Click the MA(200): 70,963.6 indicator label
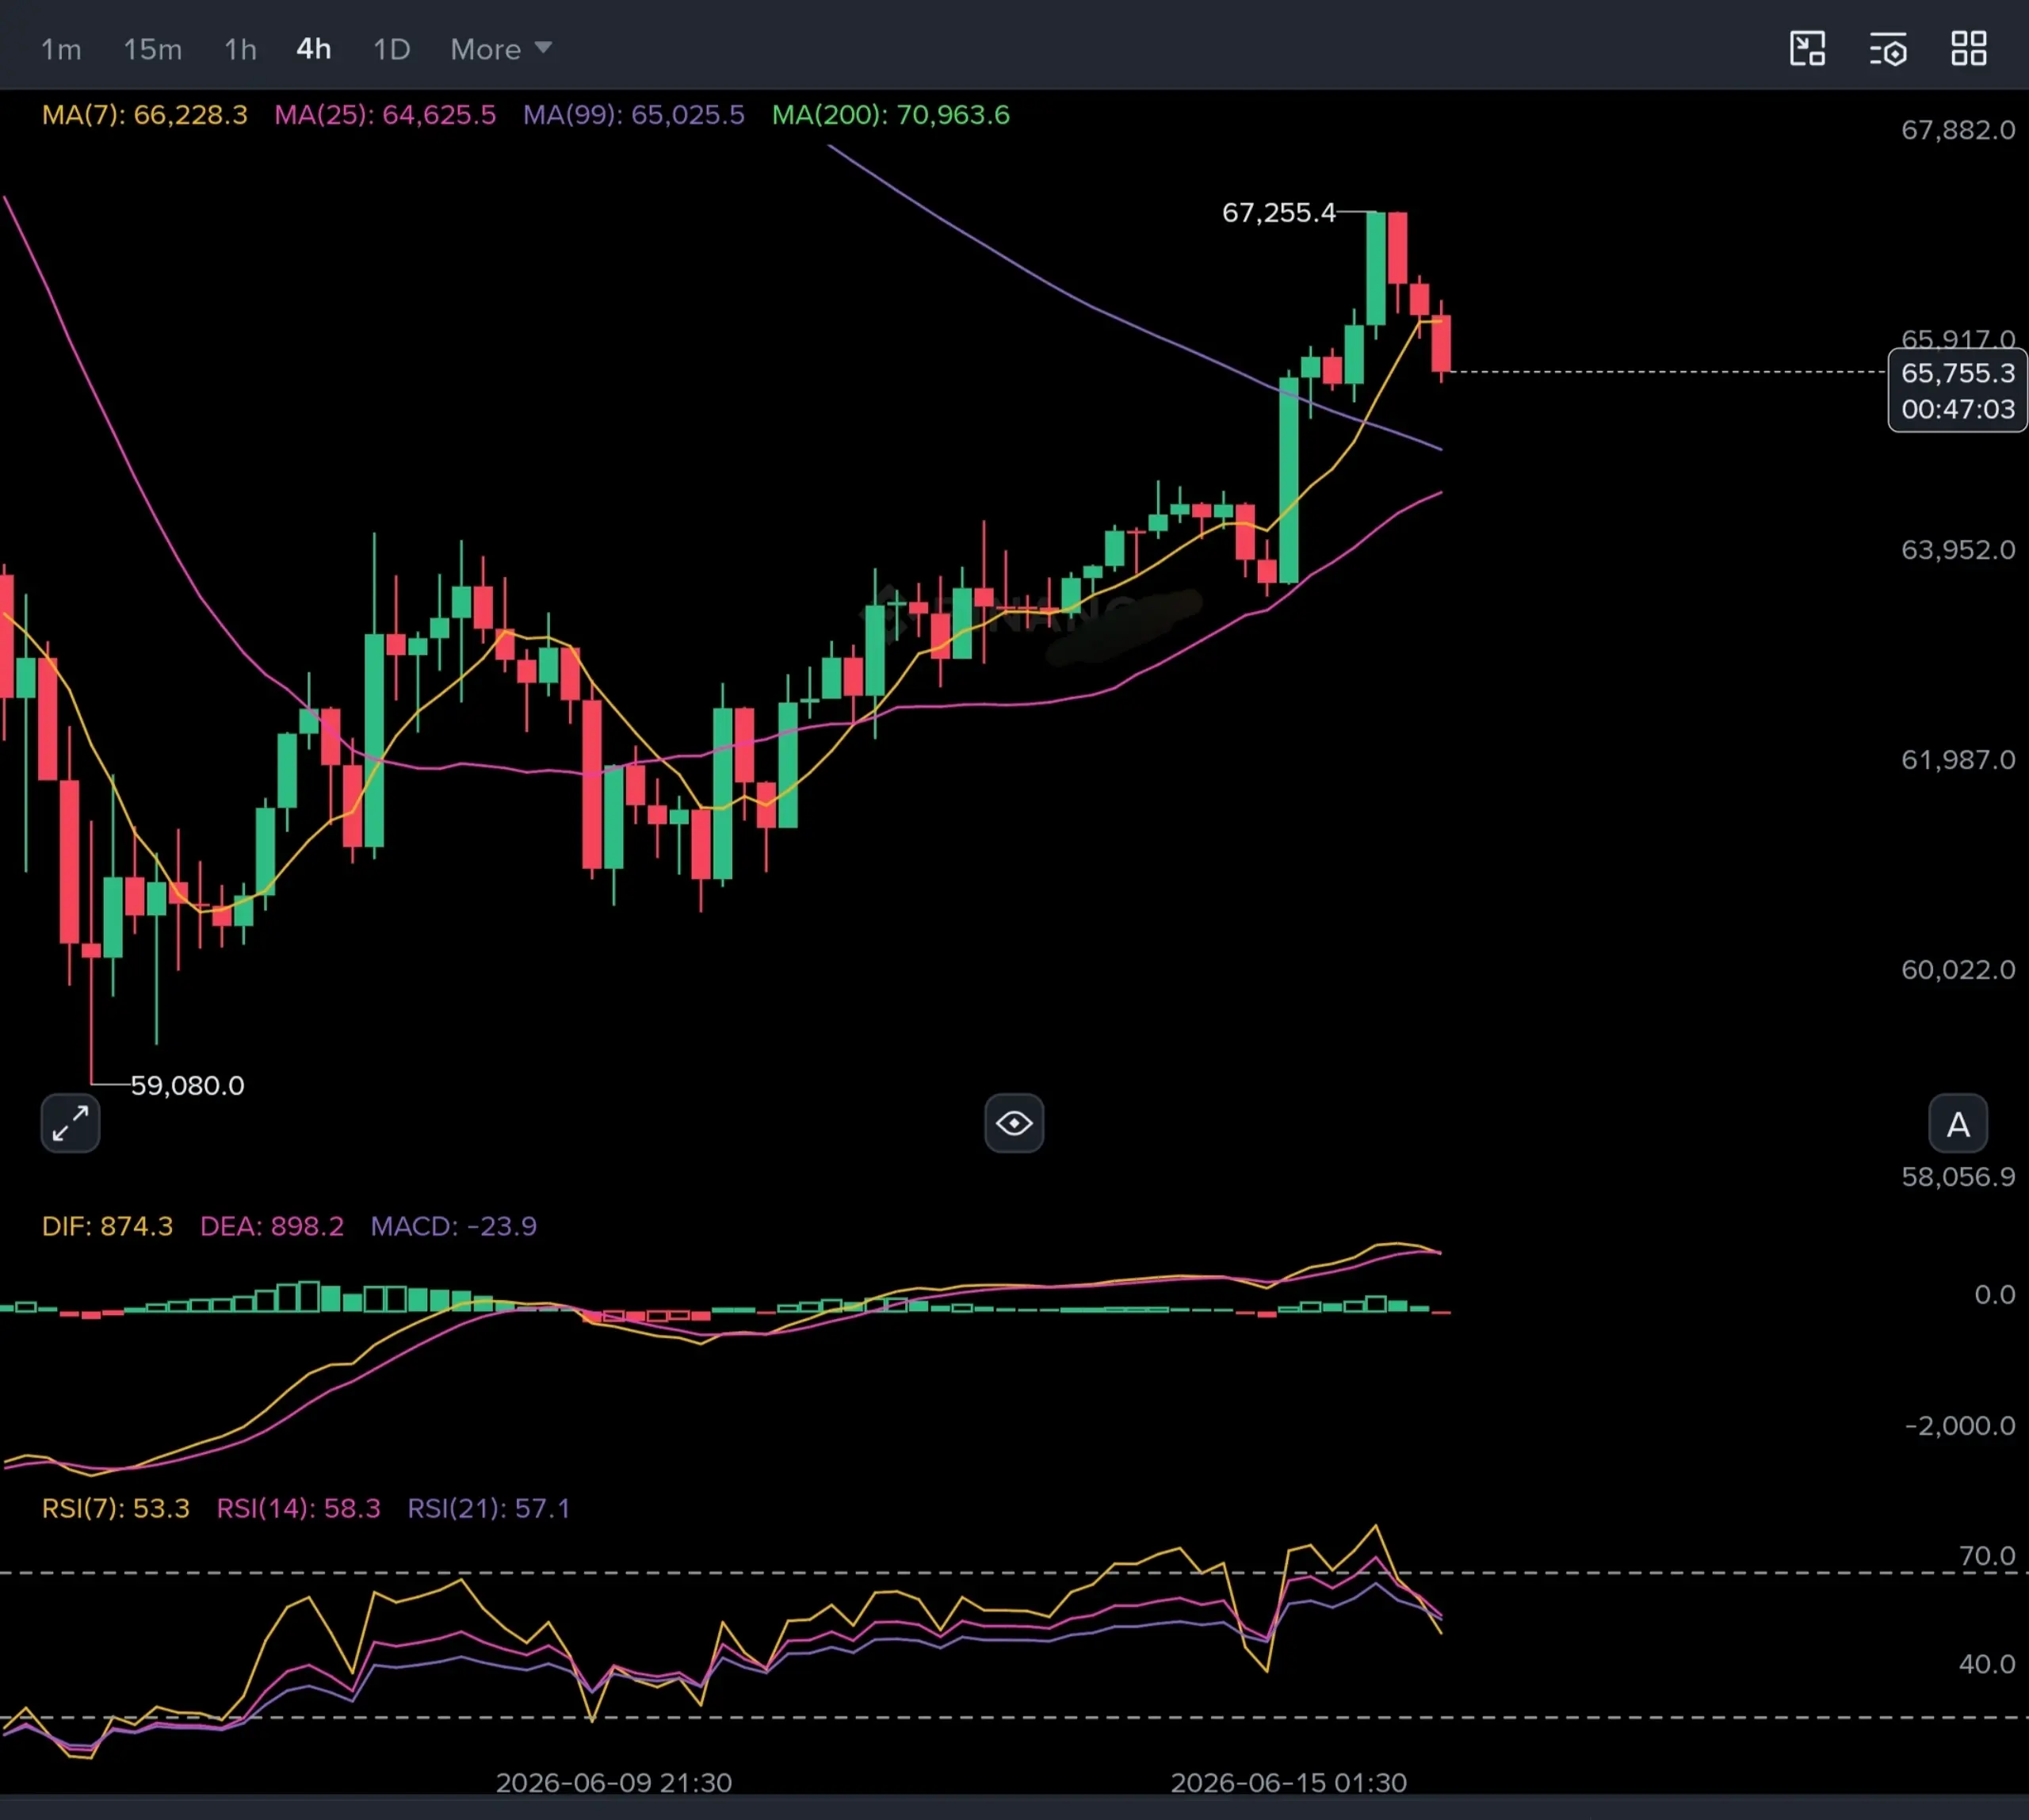This screenshot has width=2029, height=1820. pyautogui.click(x=891, y=115)
